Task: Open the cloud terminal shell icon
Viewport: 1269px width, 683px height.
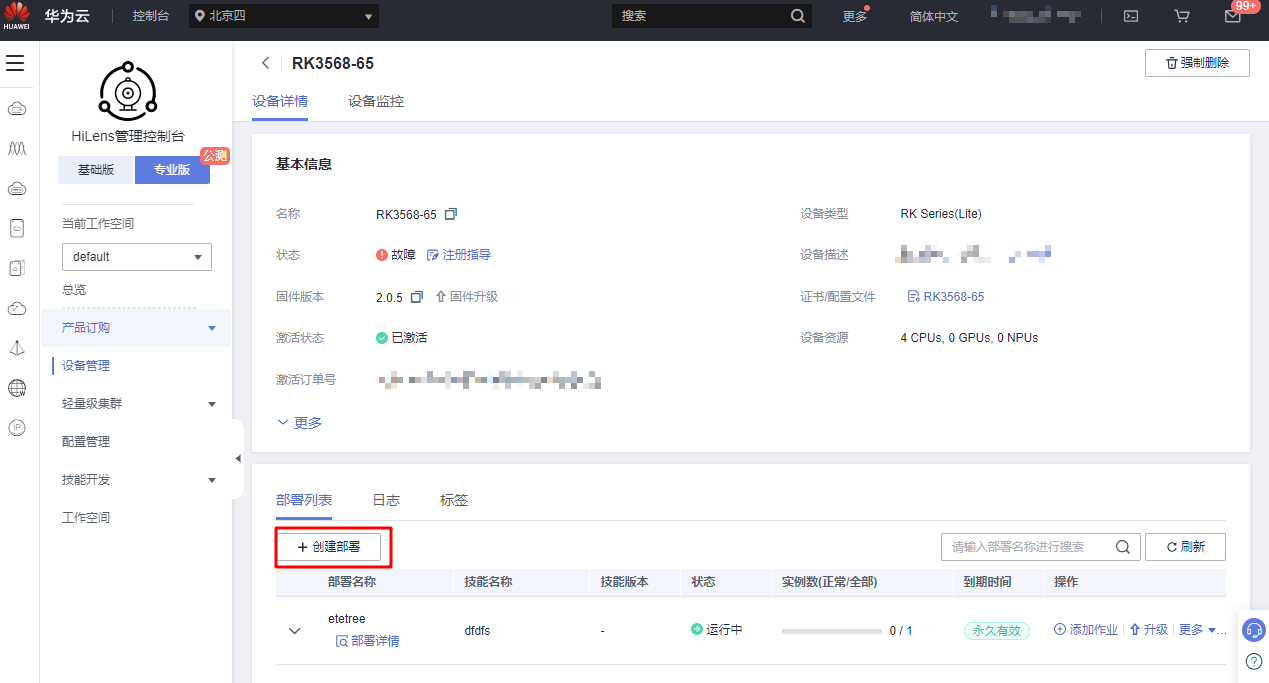Action: coord(1131,16)
